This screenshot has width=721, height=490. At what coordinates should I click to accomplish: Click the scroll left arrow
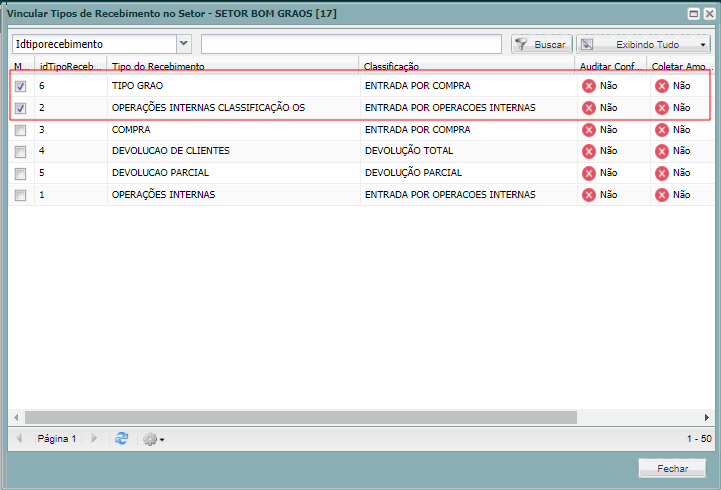(x=16, y=417)
